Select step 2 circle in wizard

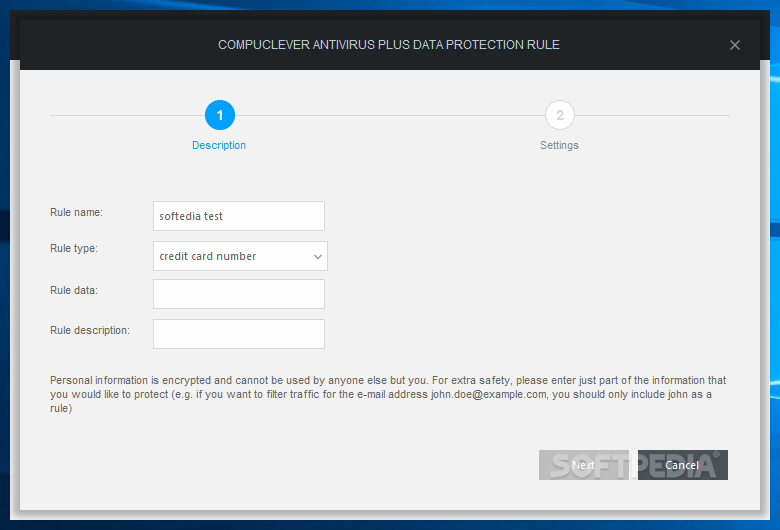(560, 115)
